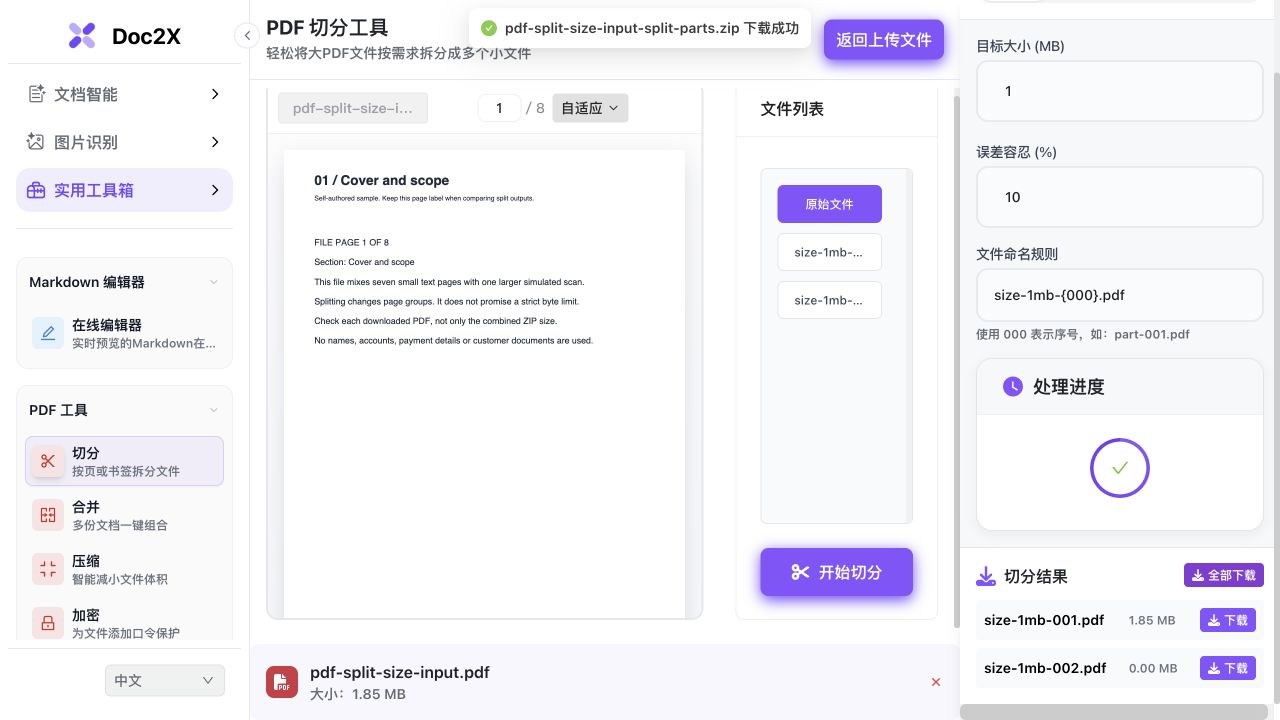
Task: Click the 0.00 MB result size value
Action: click(1152, 668)
